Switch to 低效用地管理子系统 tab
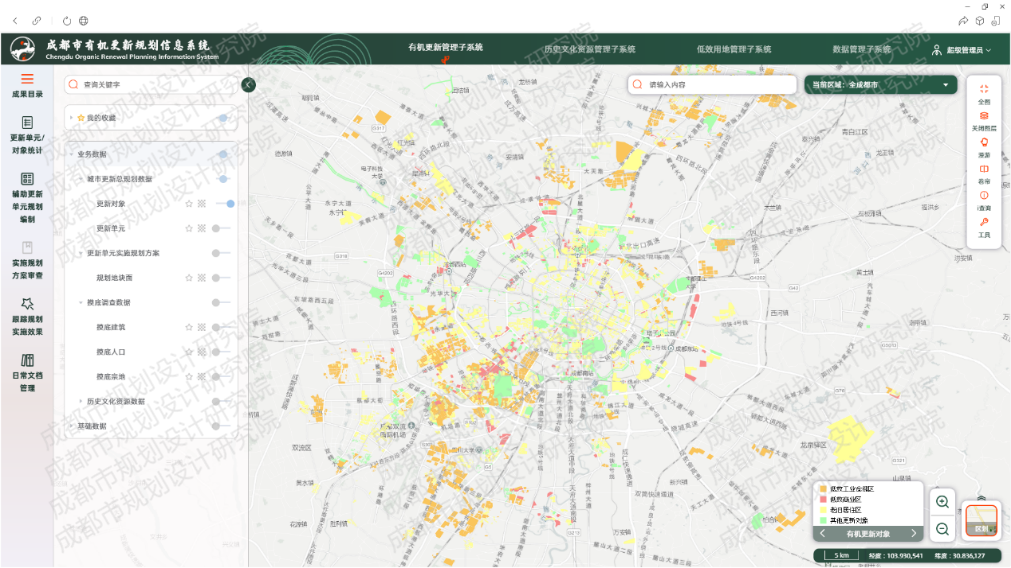Viewport: 1011px width, 568px height. [x=734, y=49]
